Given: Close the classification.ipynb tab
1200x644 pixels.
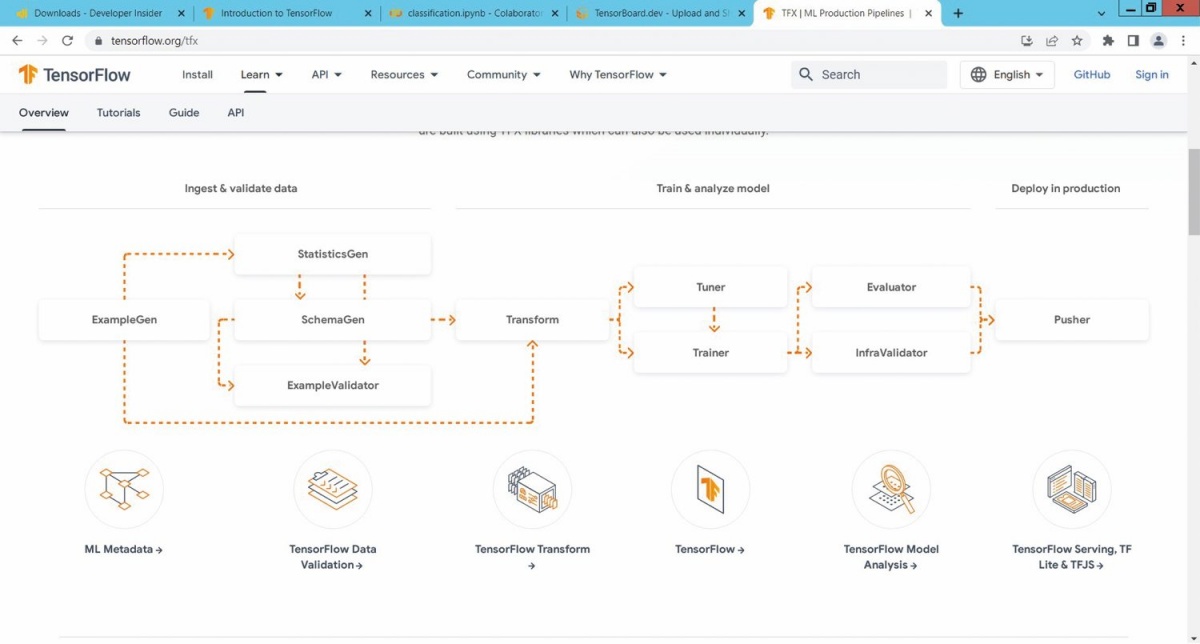Looking at the screenshot, I should pos(554,13).
